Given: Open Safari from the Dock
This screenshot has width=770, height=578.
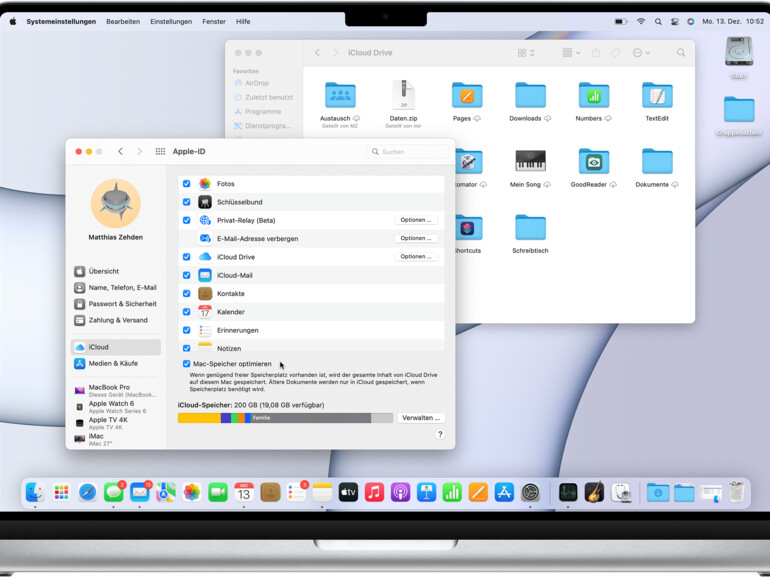Looking at the screenshot, I should [x=87, y=492].
